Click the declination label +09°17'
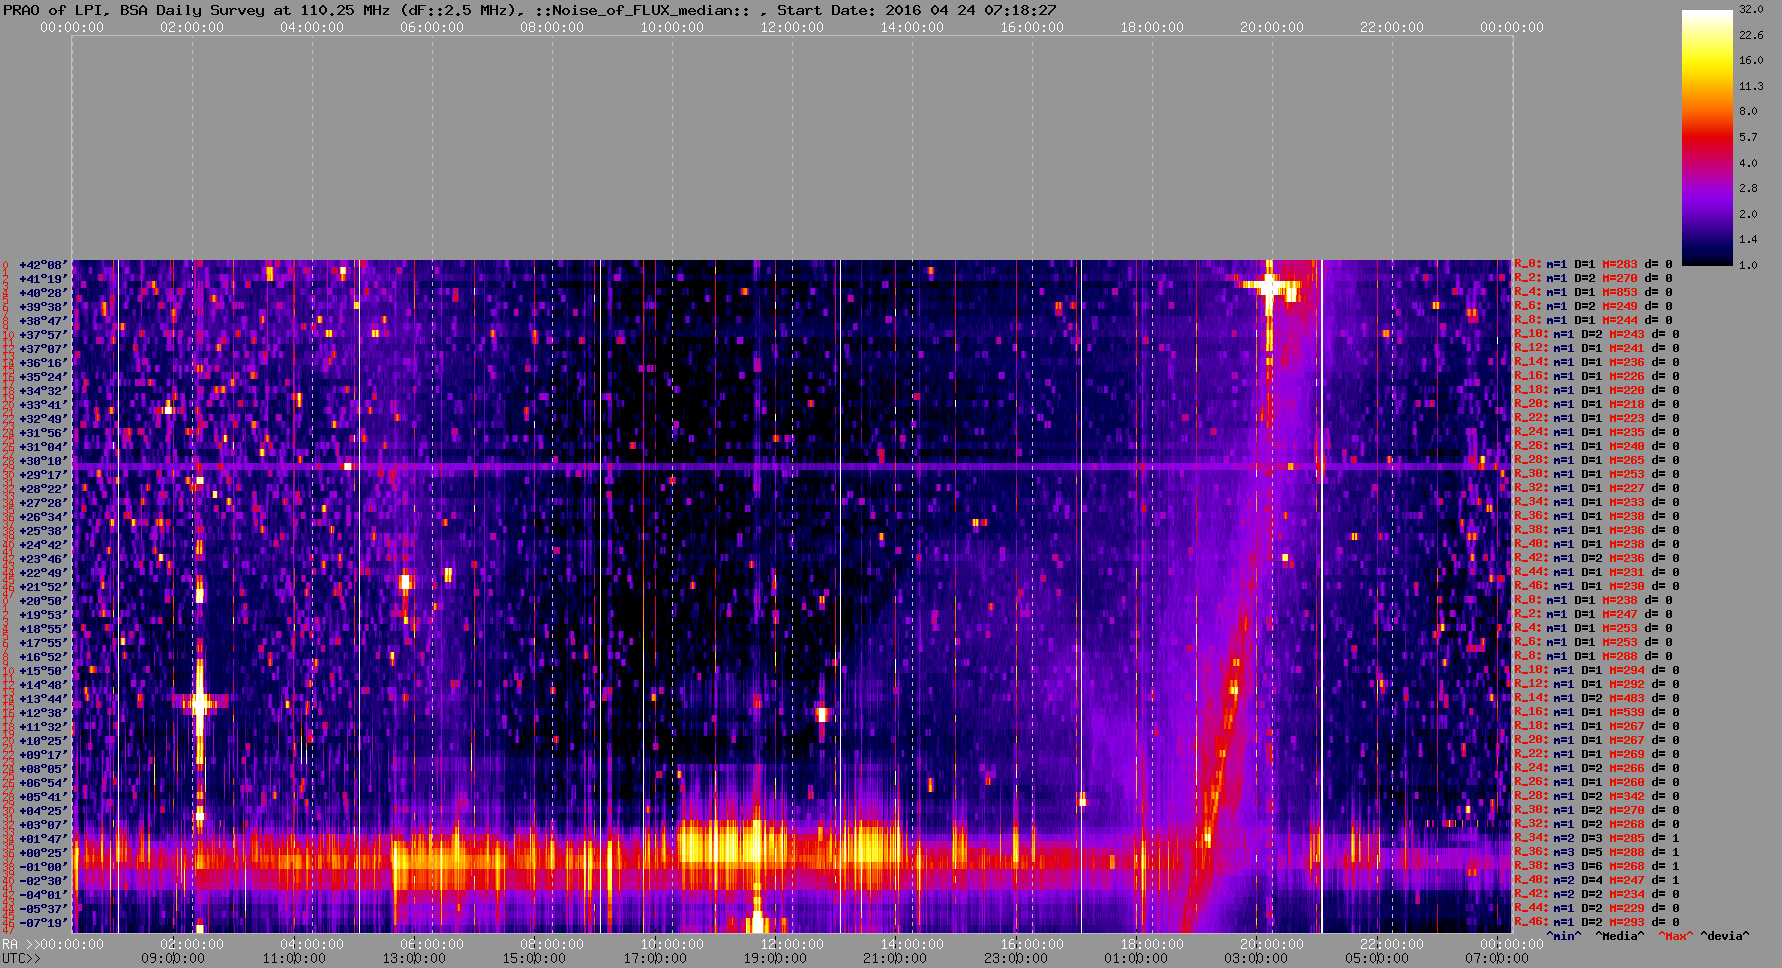The height and width of the screenshot is (968, 1782). point(43,755)
